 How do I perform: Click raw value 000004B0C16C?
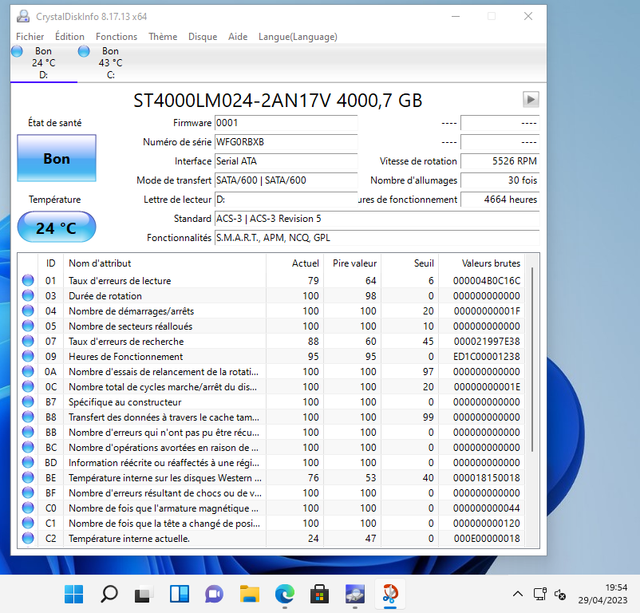[x=487, y=281]
